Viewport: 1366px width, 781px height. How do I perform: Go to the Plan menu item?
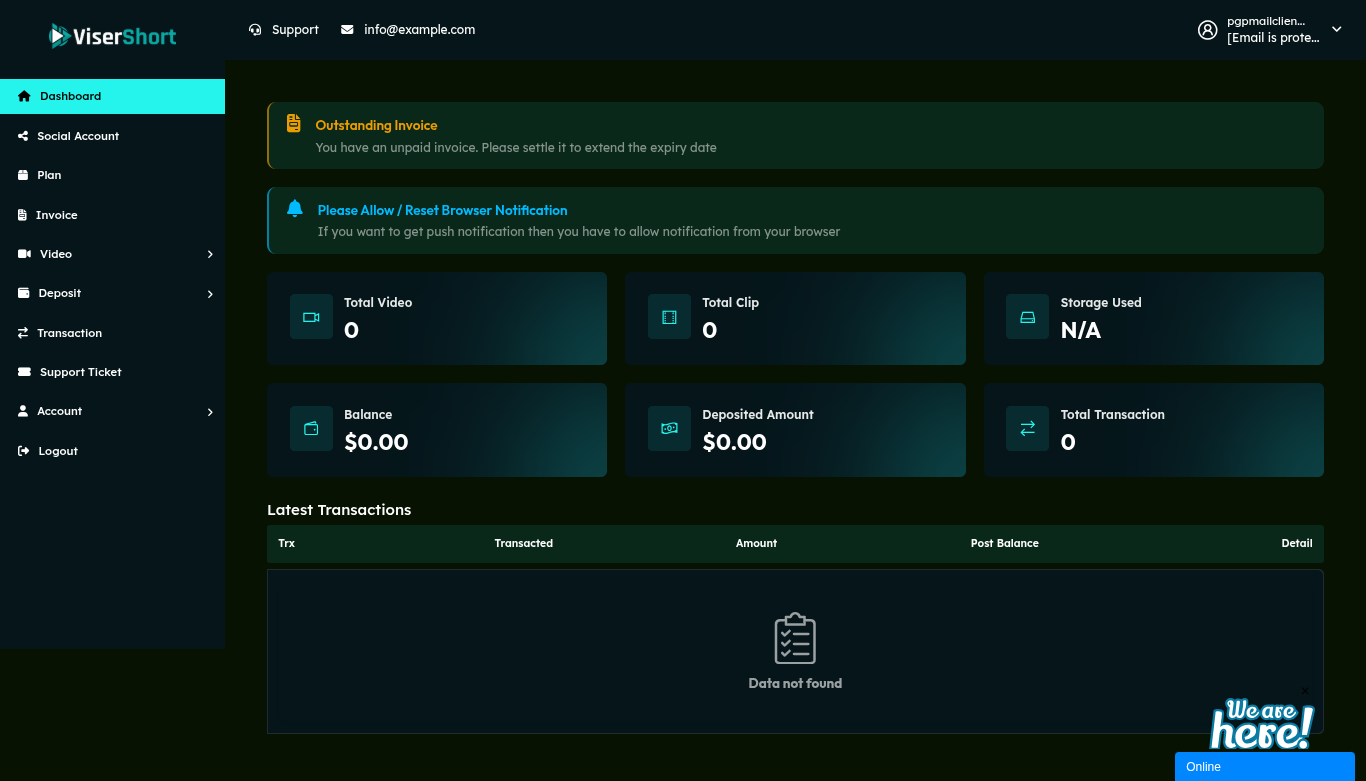tap(49, 175)
